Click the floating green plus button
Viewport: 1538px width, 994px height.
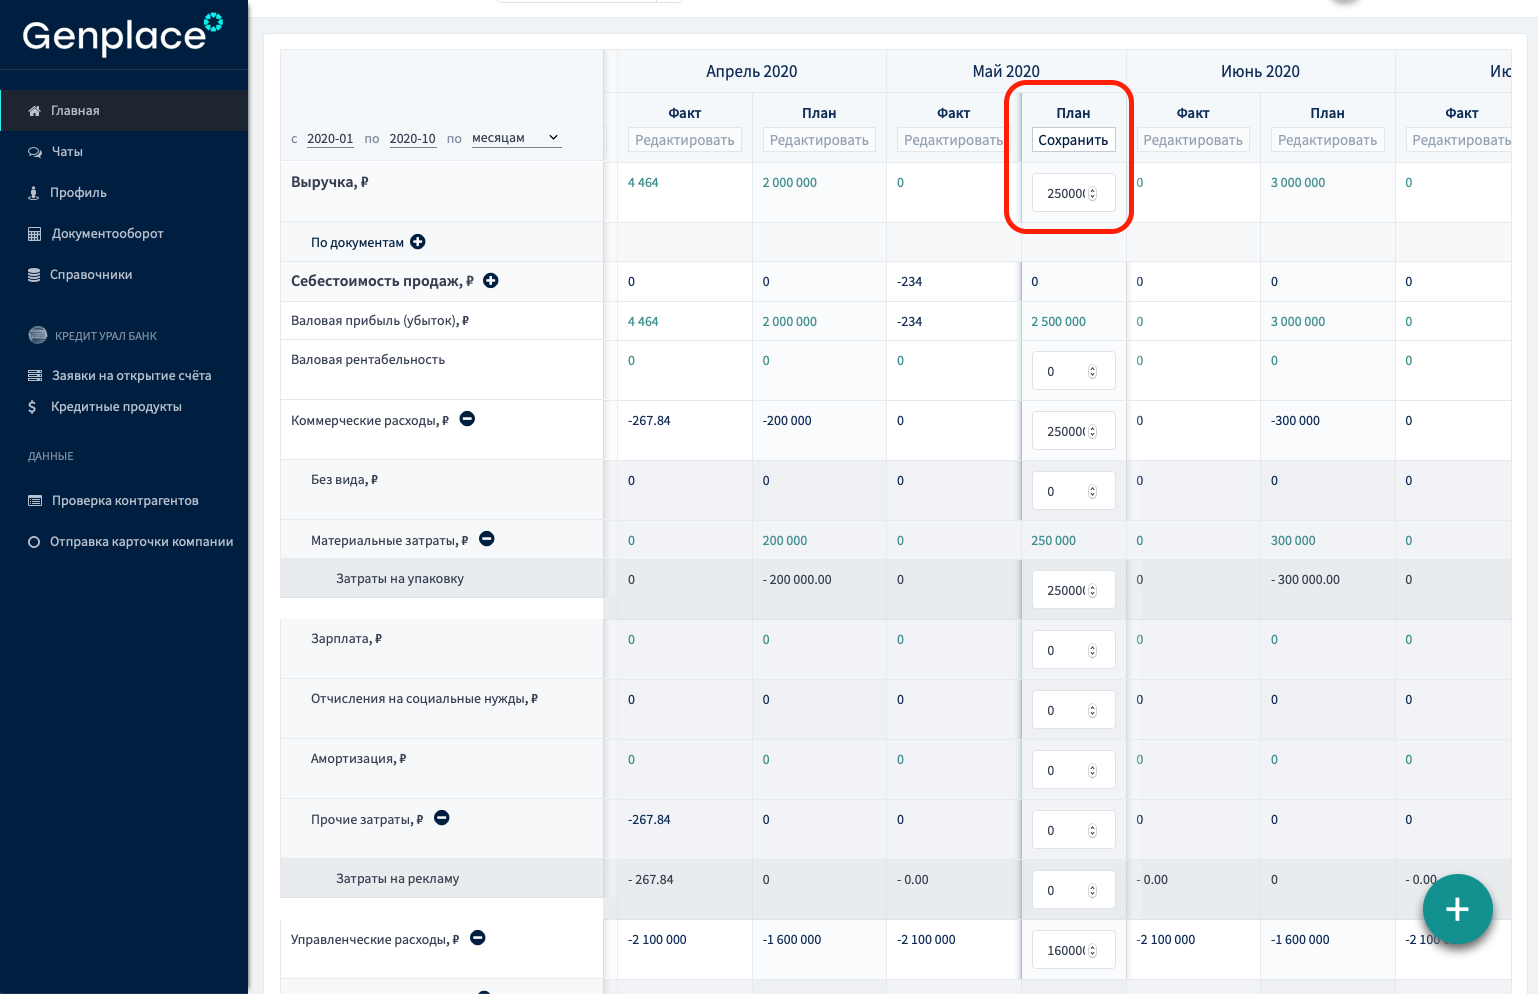(x=1457, y=909)
